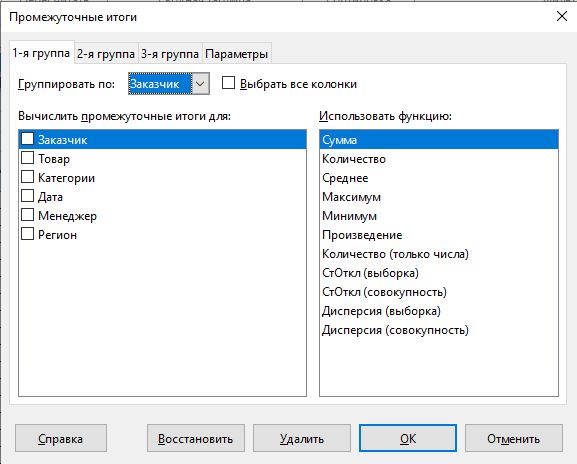Check the Заказчик column checkbox
577x464 pixels.
click(28, 139)
